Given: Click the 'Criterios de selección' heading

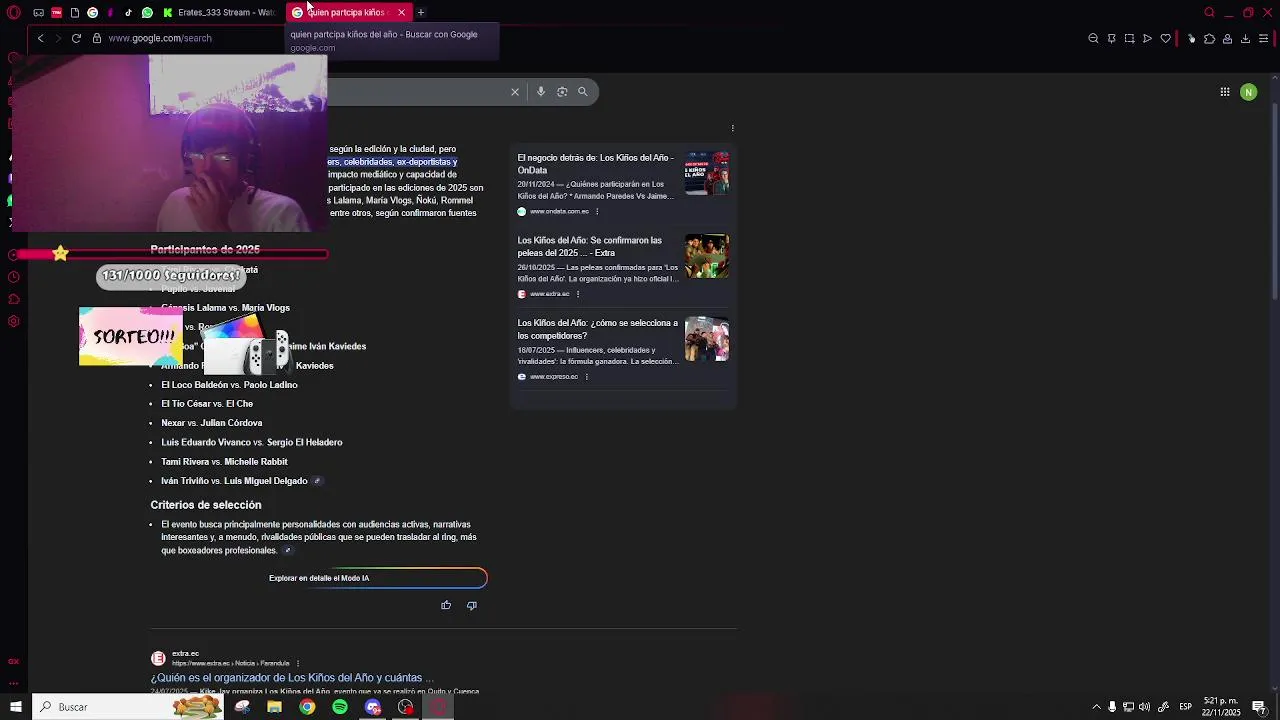Looking at the screenshot, I should [206, 505].
